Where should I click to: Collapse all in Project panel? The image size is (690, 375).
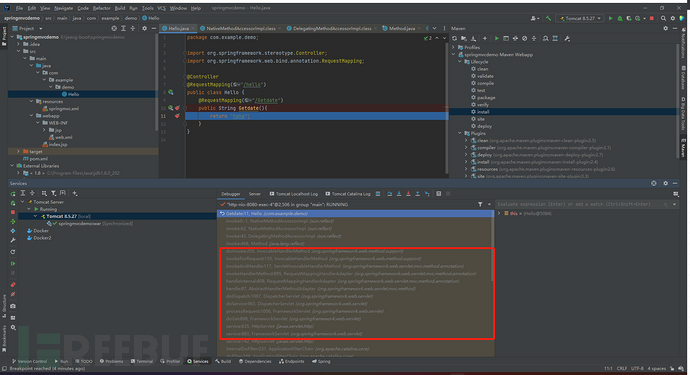point(133,28)
